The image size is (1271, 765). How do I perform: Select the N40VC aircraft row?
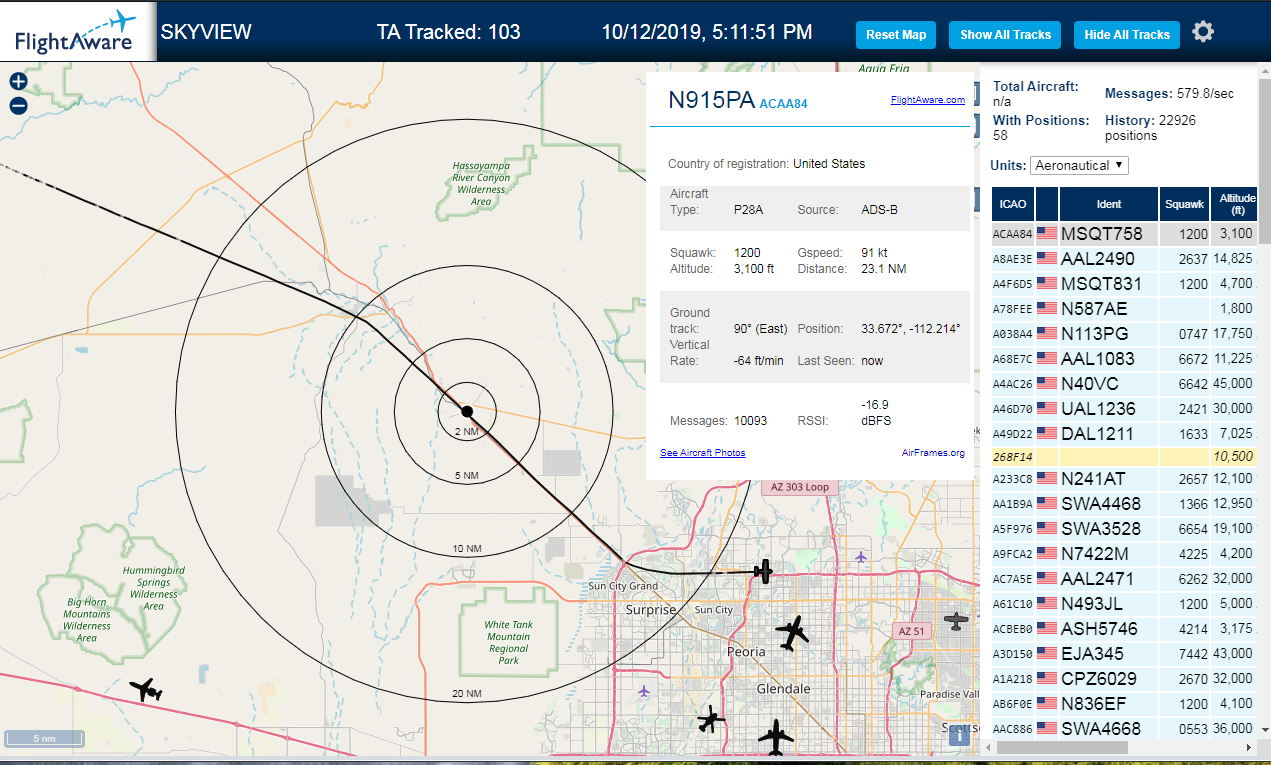pyautogui.click(x=1124, y=384)
